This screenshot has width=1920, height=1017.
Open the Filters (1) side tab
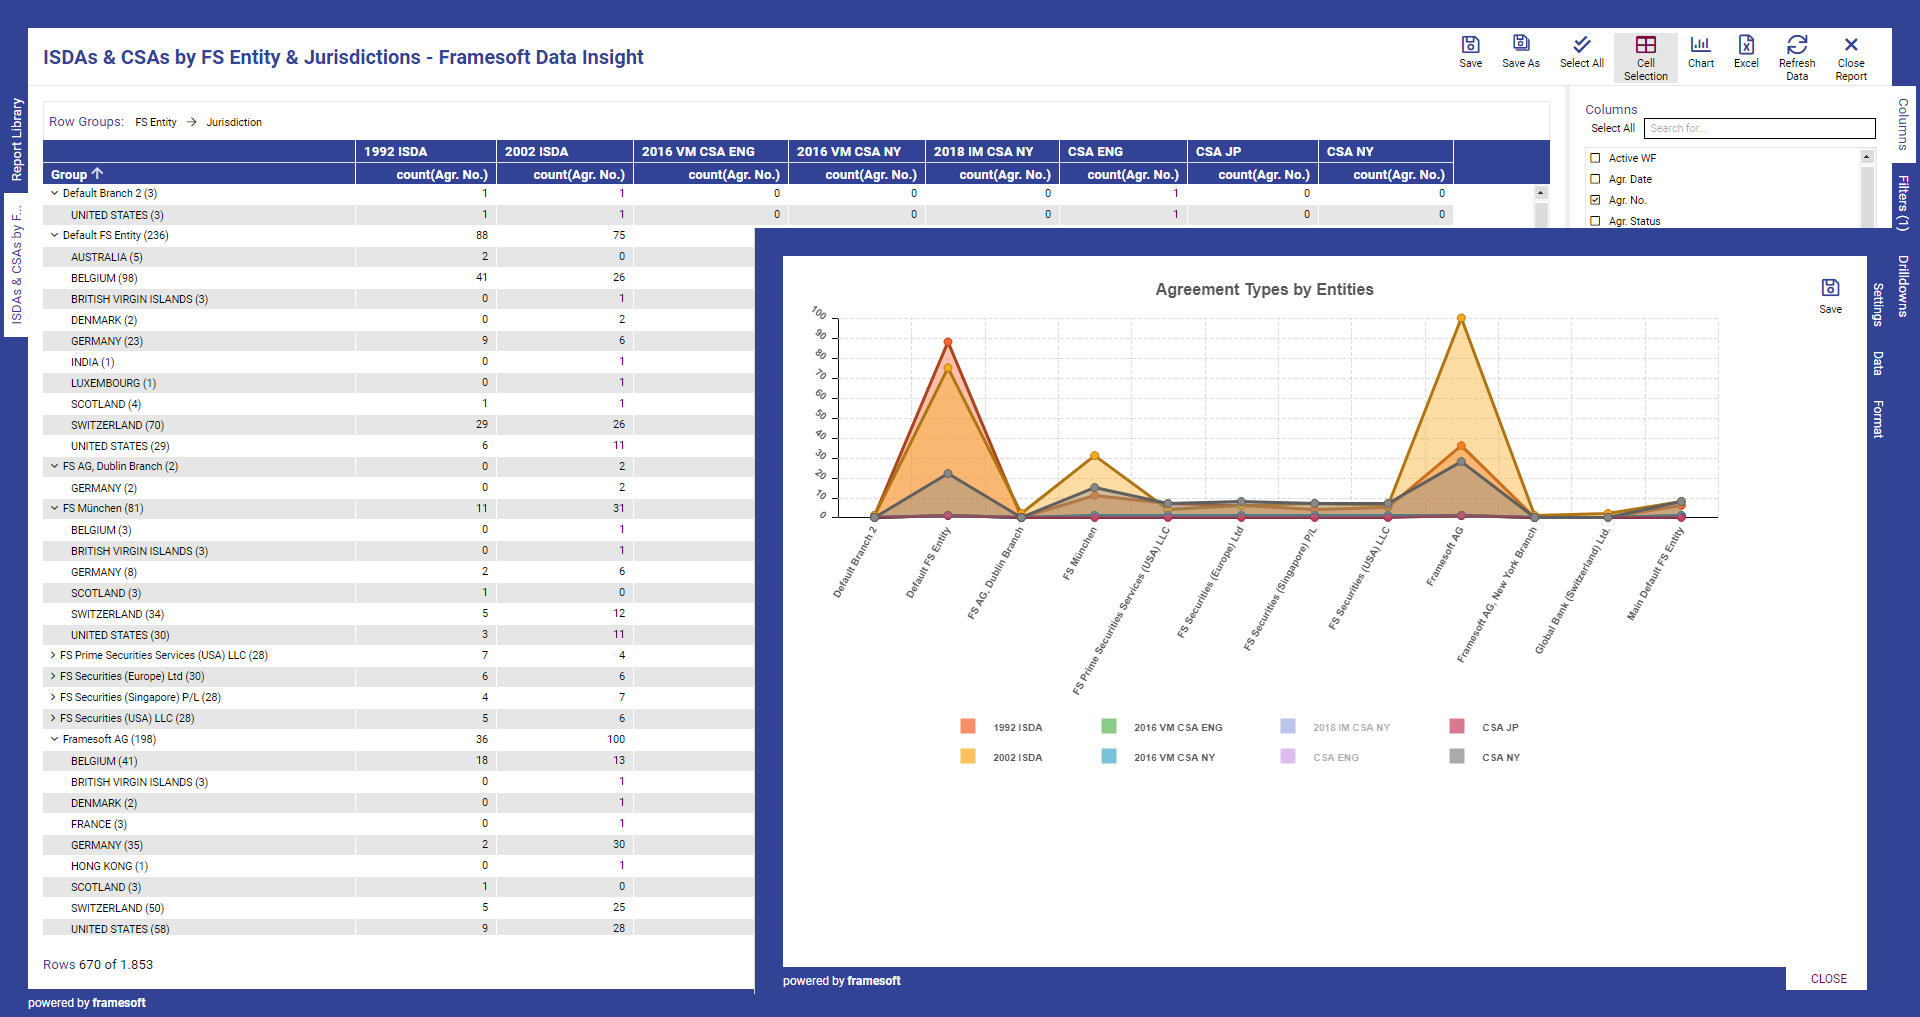(x=1903, y=203)
